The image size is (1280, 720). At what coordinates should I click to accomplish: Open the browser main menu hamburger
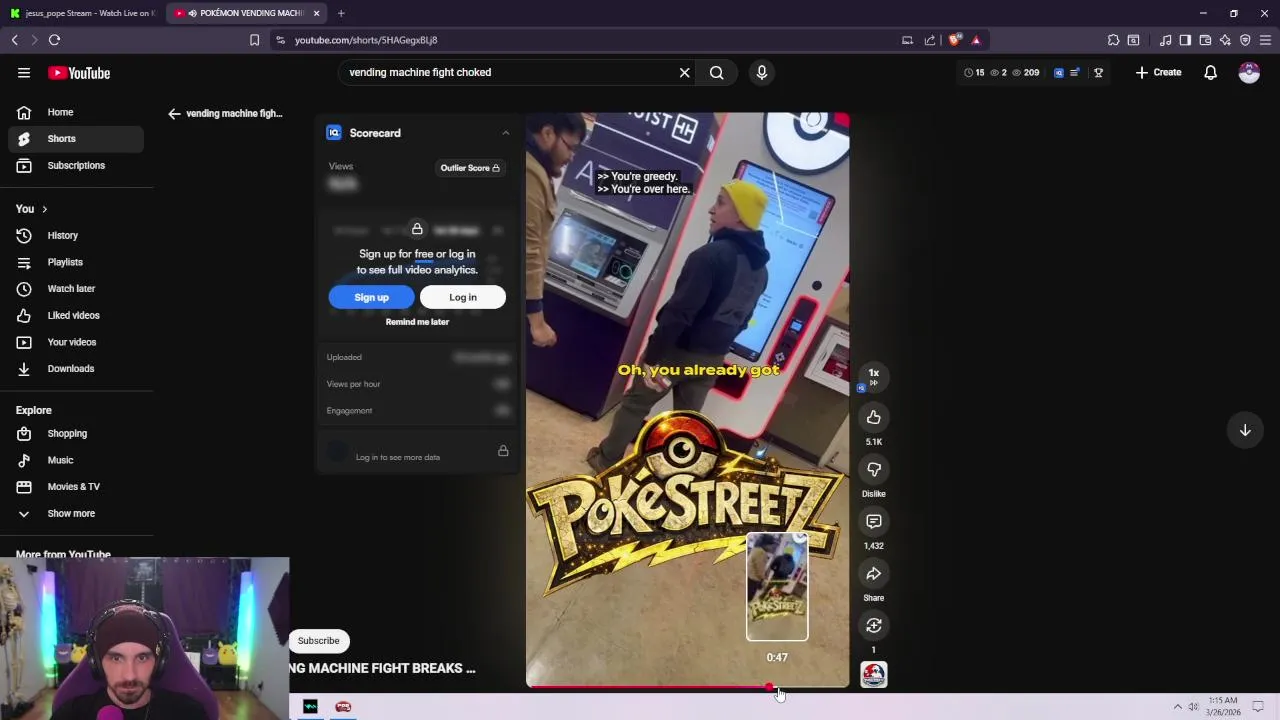pos(1265,40)
